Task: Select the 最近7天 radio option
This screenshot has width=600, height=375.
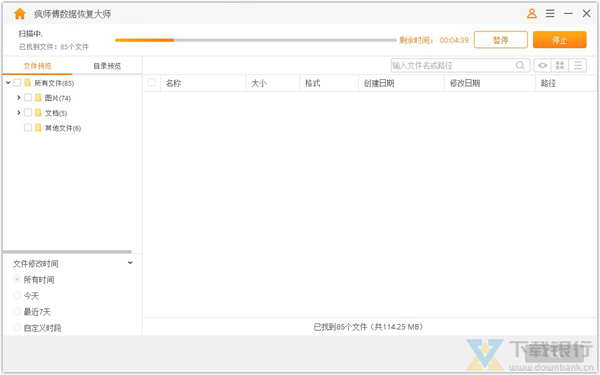Action: point(17,311)
